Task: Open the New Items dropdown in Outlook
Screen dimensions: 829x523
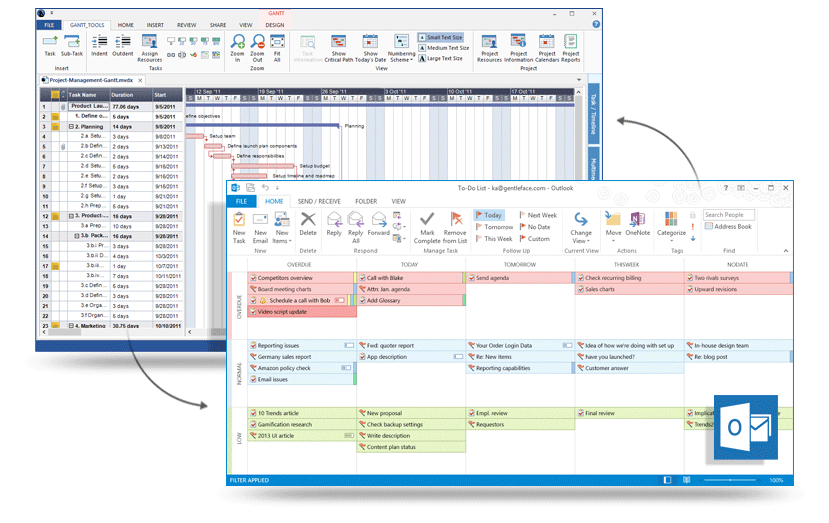Action: (x=282, y=228)
